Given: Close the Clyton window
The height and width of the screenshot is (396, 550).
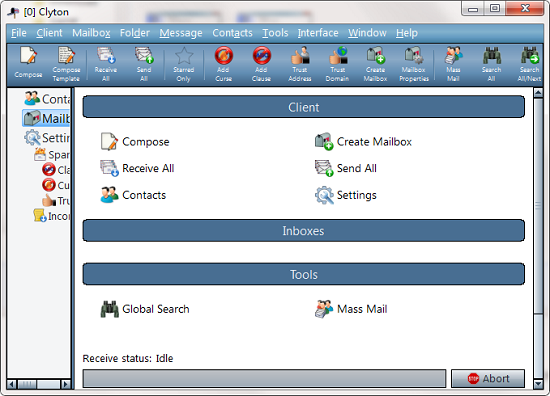Looking at the screenshot, I should 525,8.
